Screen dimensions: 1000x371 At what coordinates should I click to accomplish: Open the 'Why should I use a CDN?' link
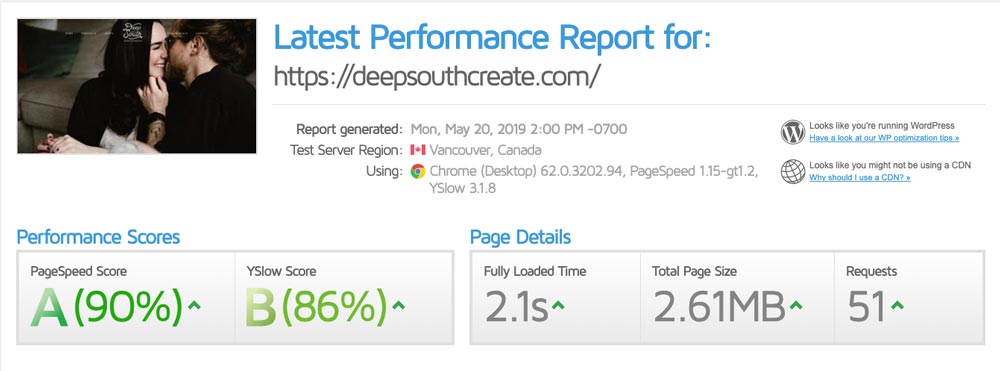coord(860,177)
